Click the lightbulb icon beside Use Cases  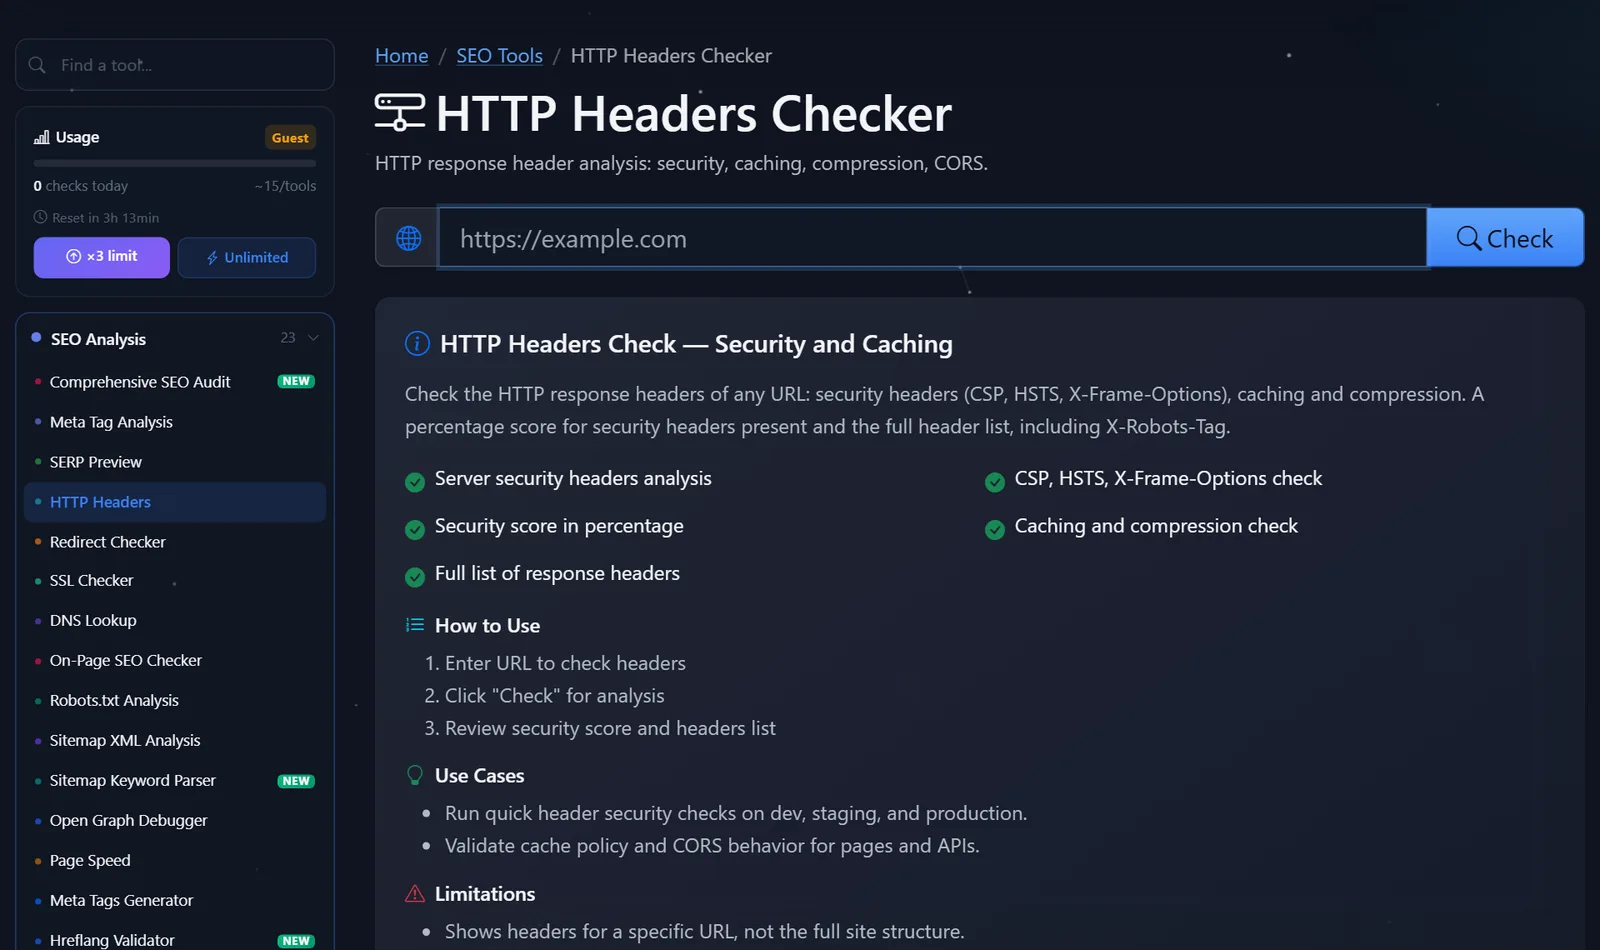tap(414, 775)
